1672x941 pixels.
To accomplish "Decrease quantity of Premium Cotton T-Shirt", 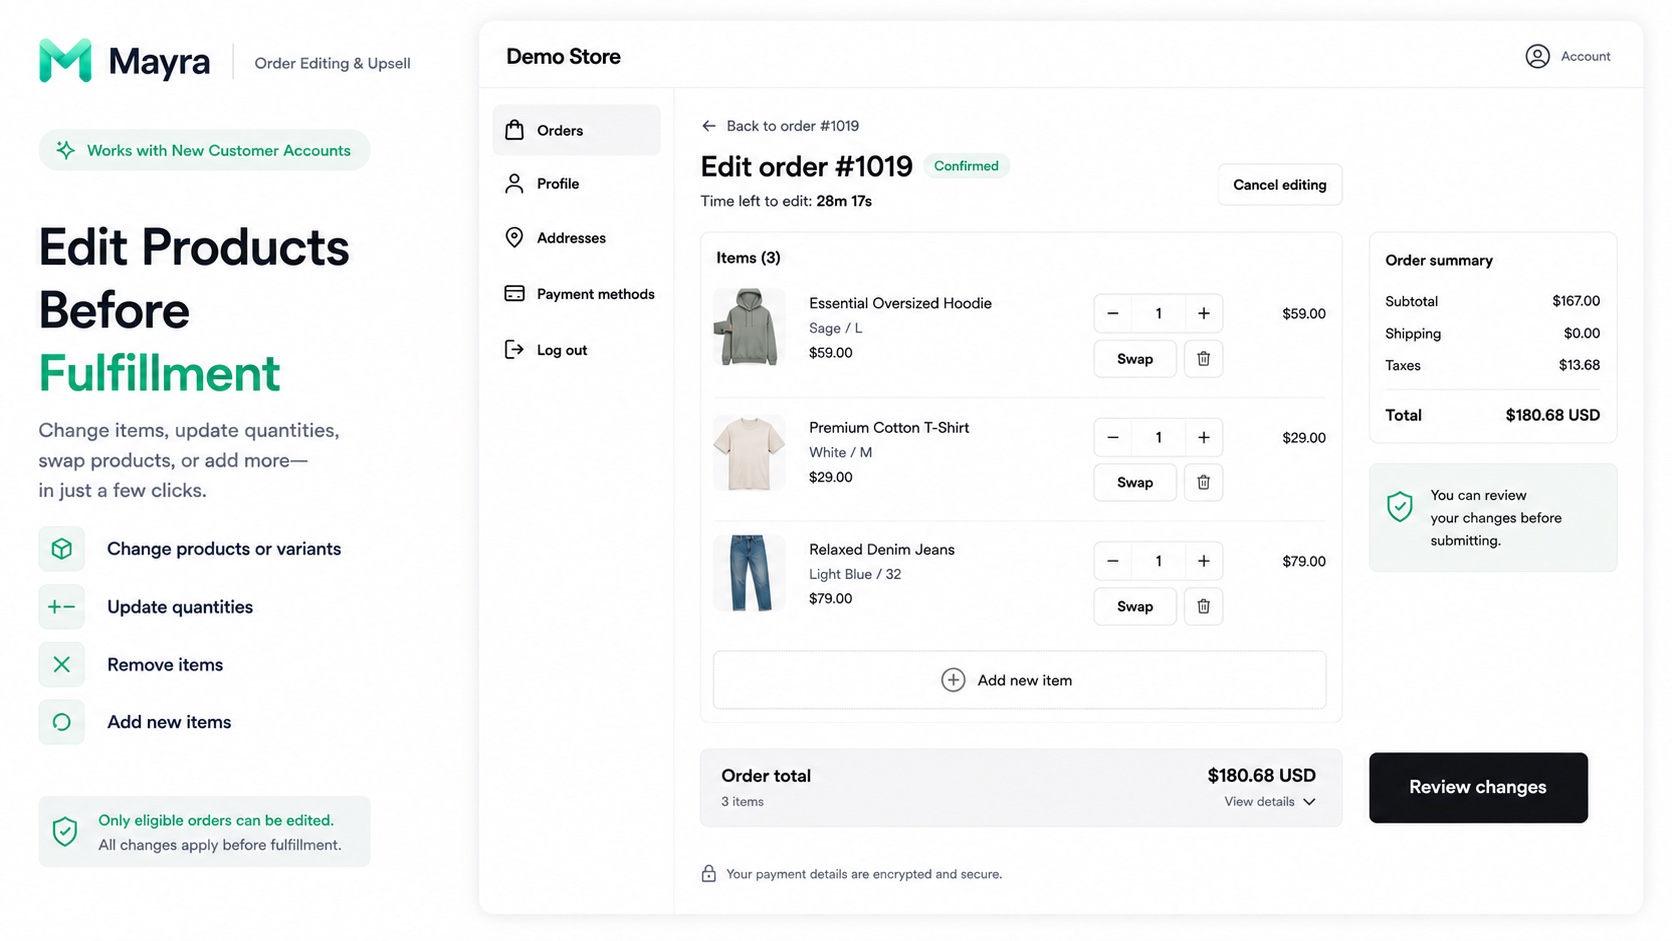I will (x=1113, y=438).
